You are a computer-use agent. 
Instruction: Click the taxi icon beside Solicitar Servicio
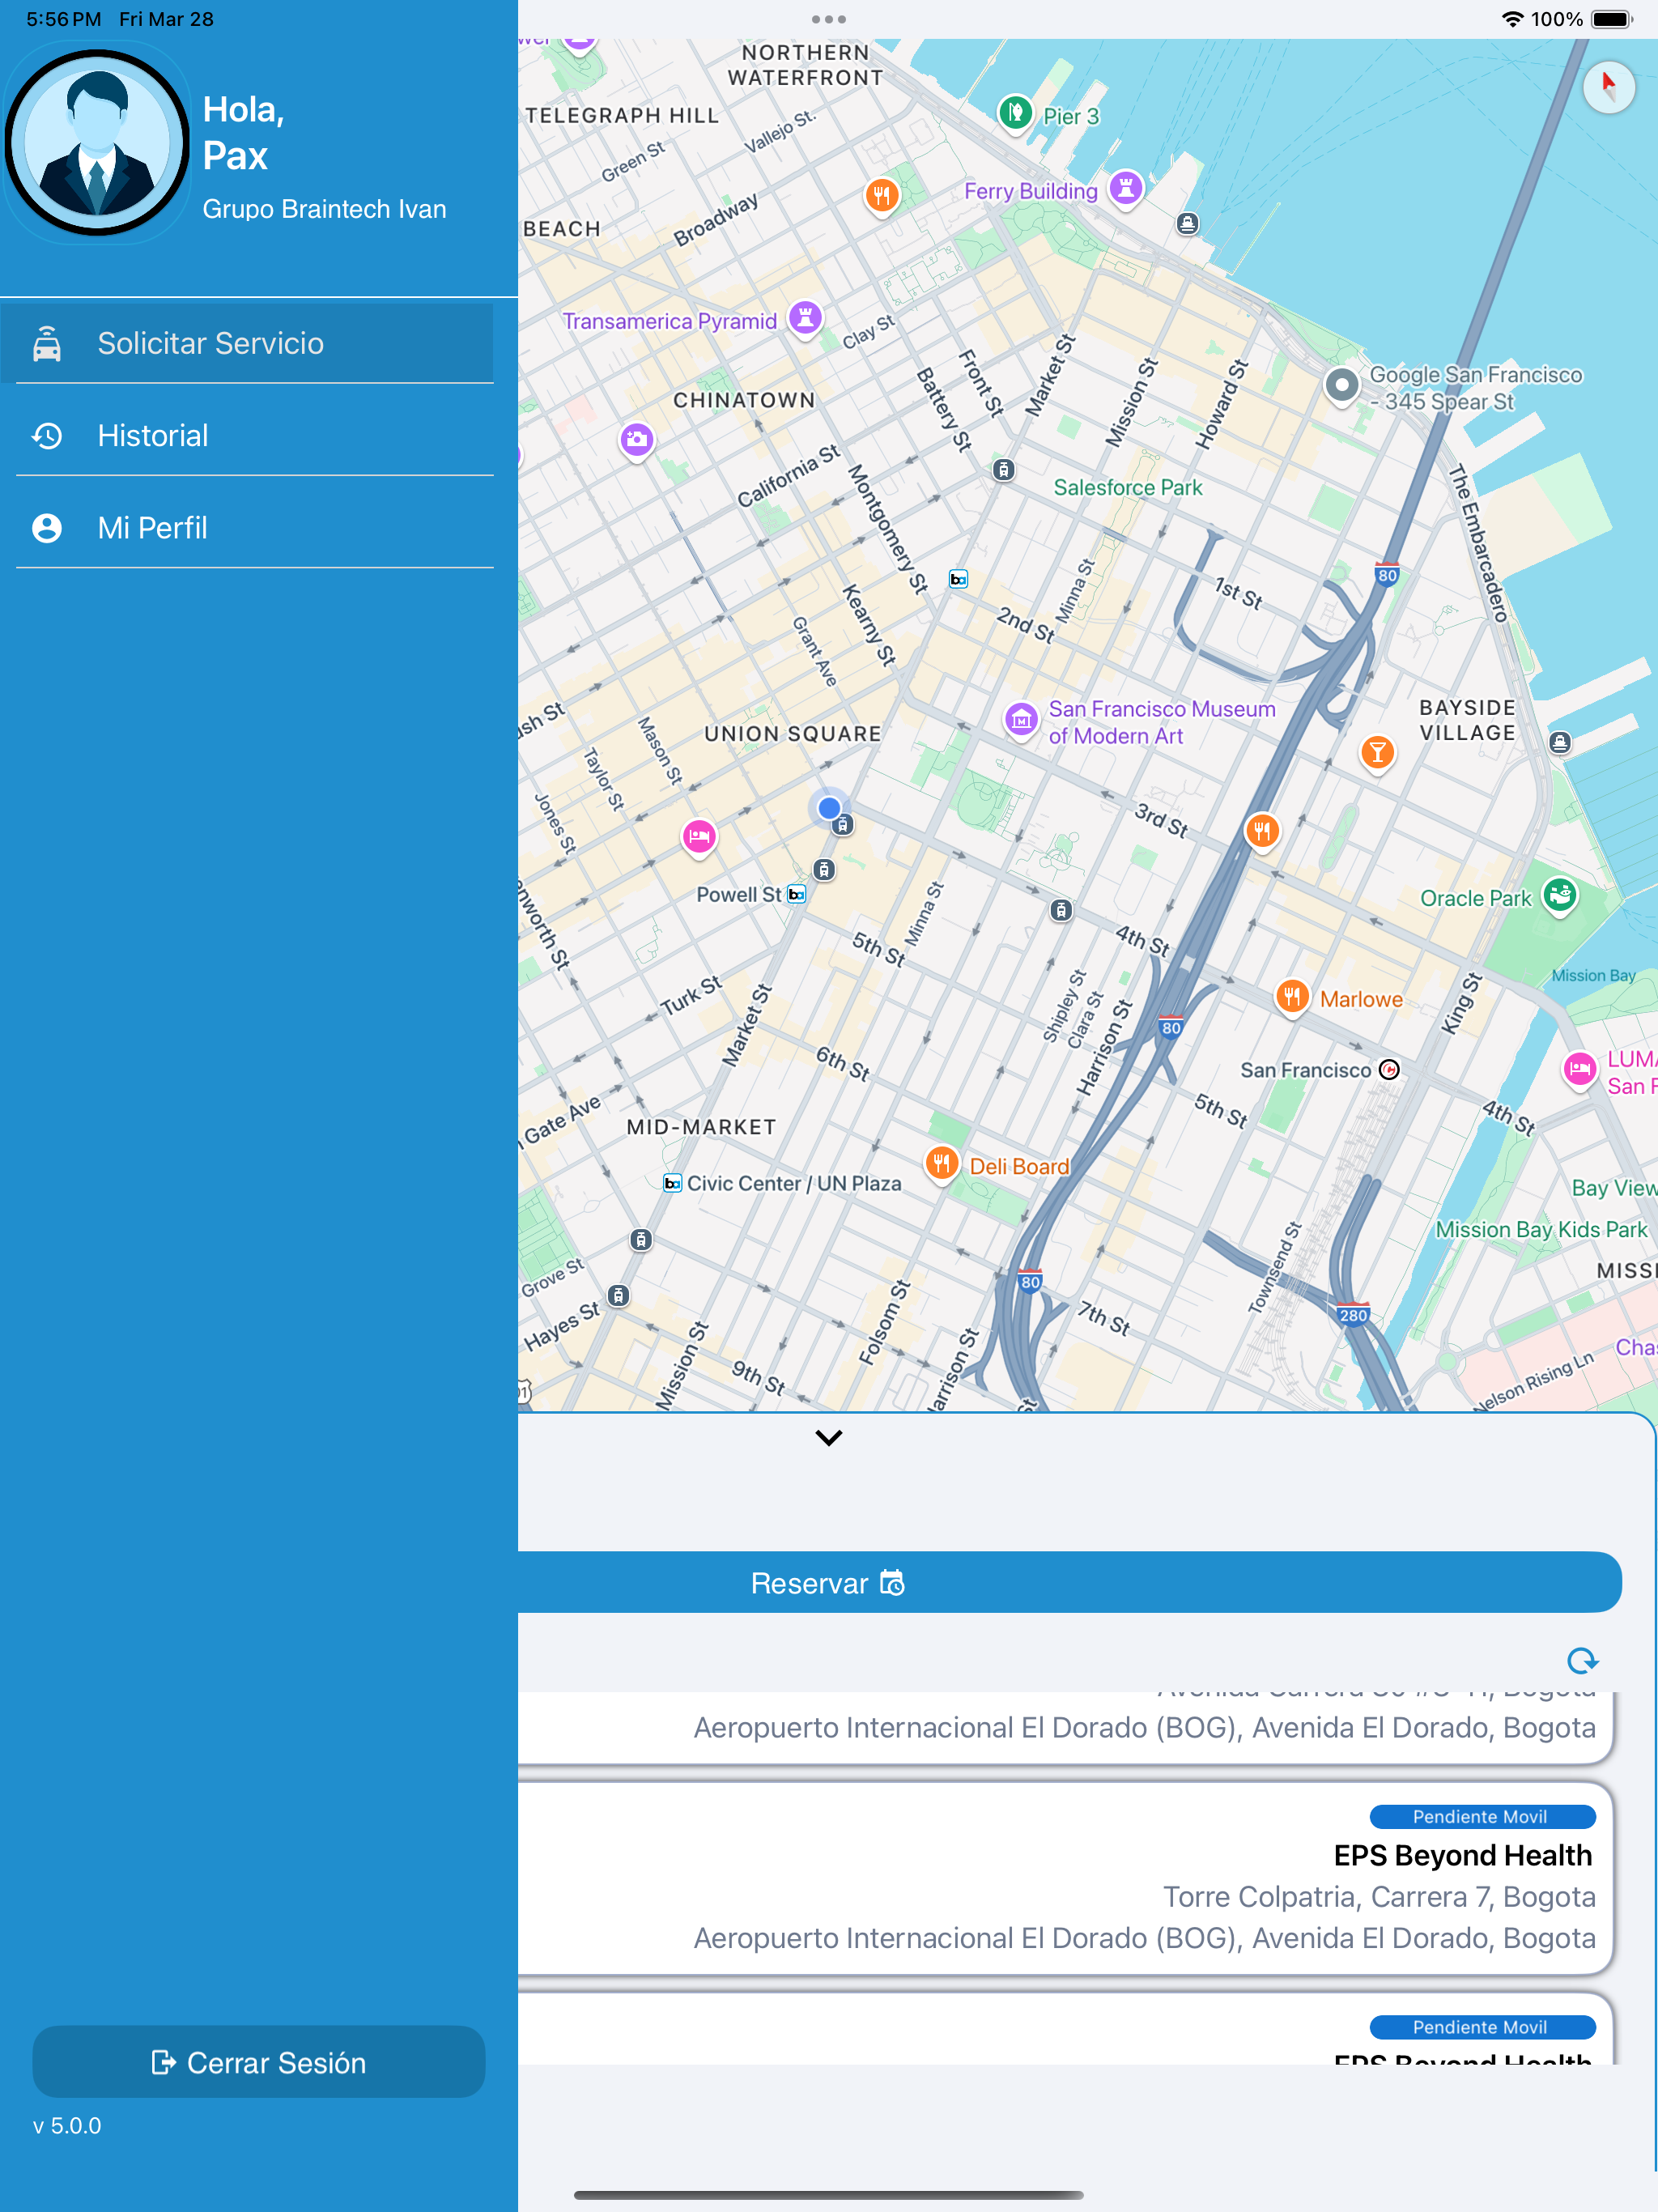(47, 343)
